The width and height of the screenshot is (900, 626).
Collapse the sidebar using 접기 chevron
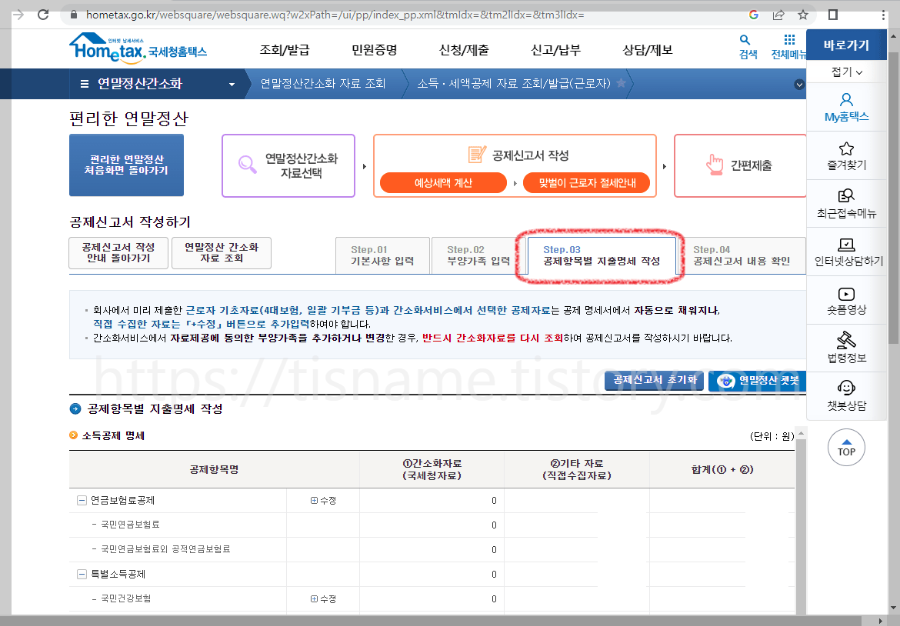point(846,73)
